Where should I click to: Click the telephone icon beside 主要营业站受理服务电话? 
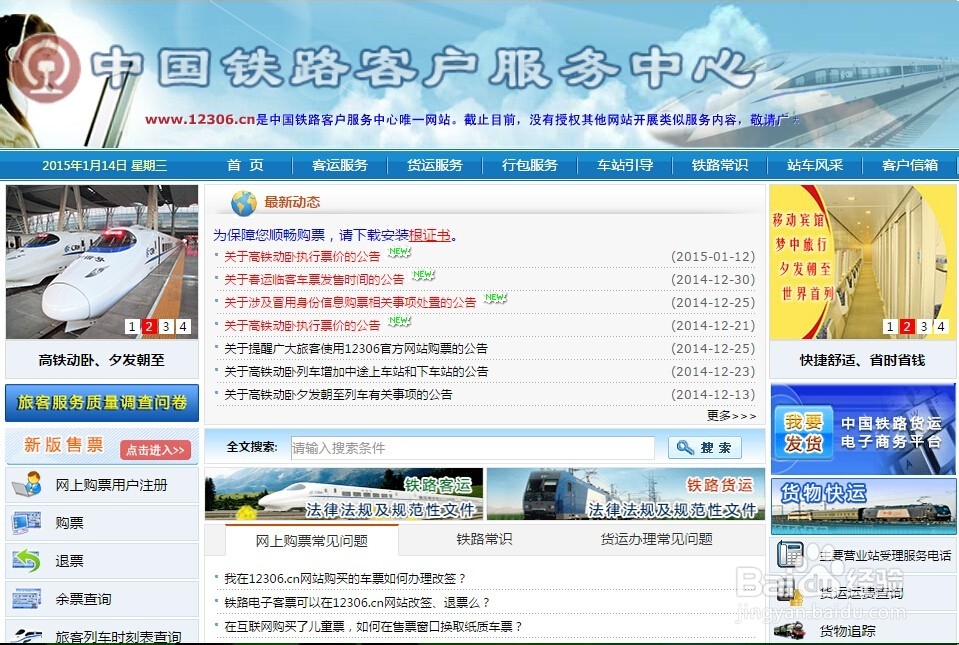tap(790, 555)
